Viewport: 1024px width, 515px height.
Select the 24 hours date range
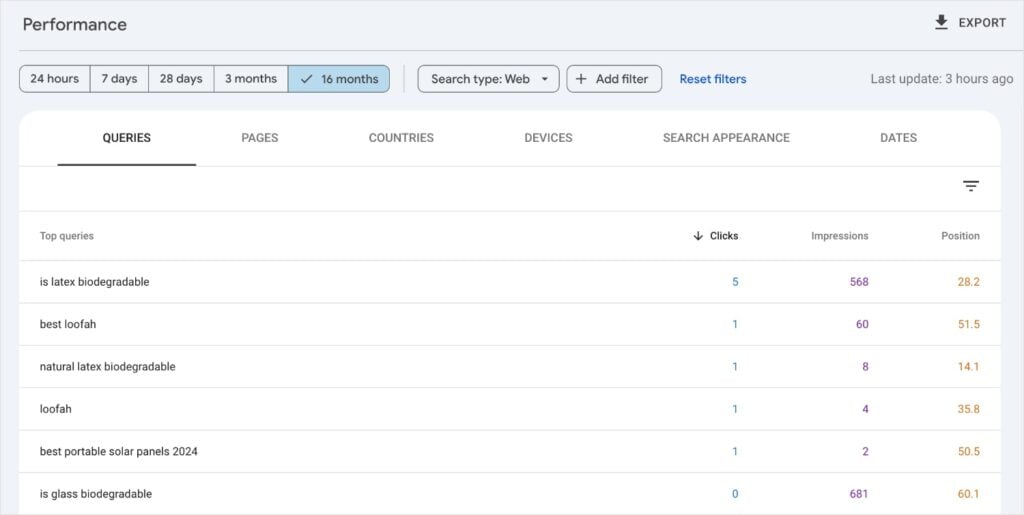tap(54, 79)
